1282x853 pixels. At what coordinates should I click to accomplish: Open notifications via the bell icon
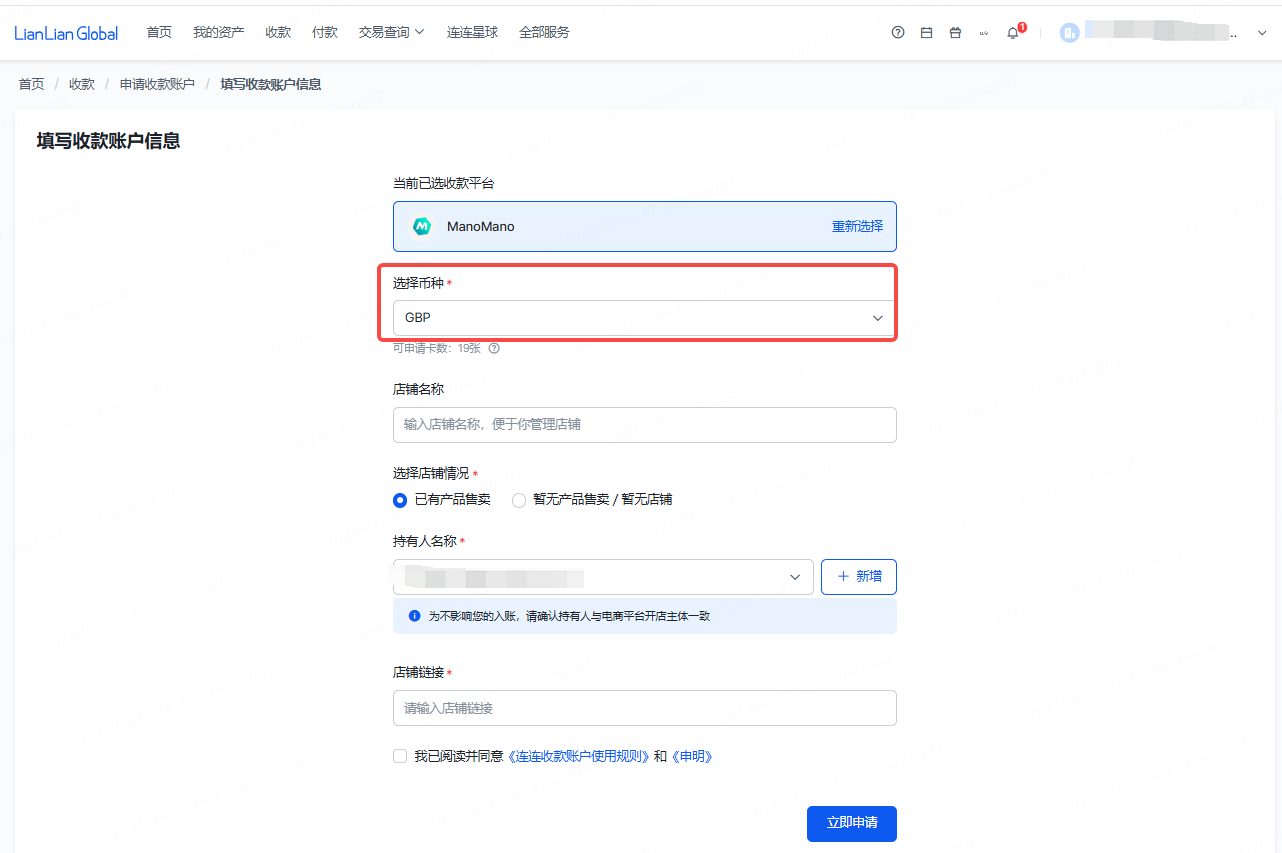pos(1013,33)
